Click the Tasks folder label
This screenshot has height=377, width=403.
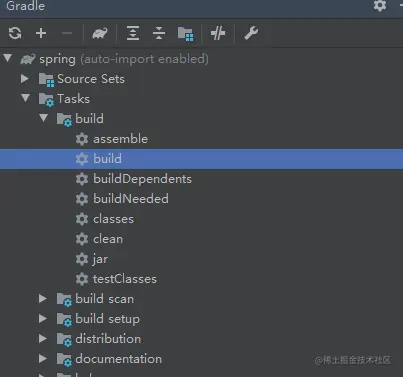(x=73, y=99)
